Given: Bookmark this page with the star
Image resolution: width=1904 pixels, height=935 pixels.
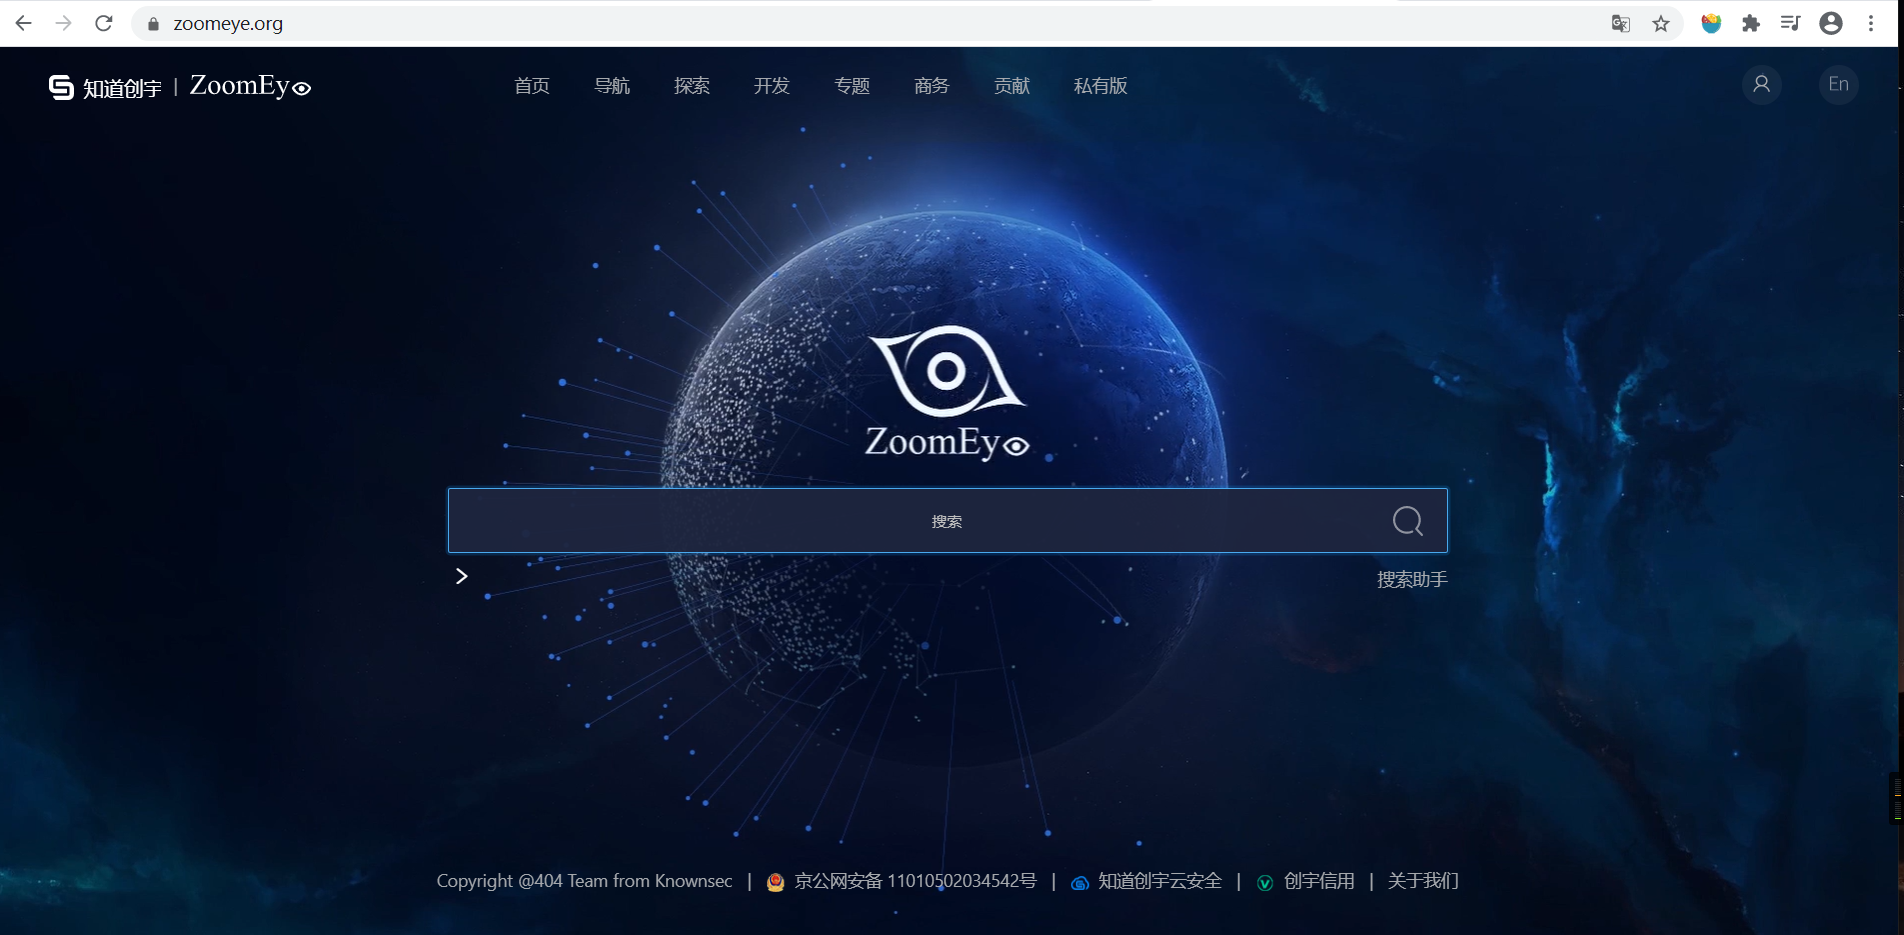Looking at the screenshot, I should pos(1661,23).
